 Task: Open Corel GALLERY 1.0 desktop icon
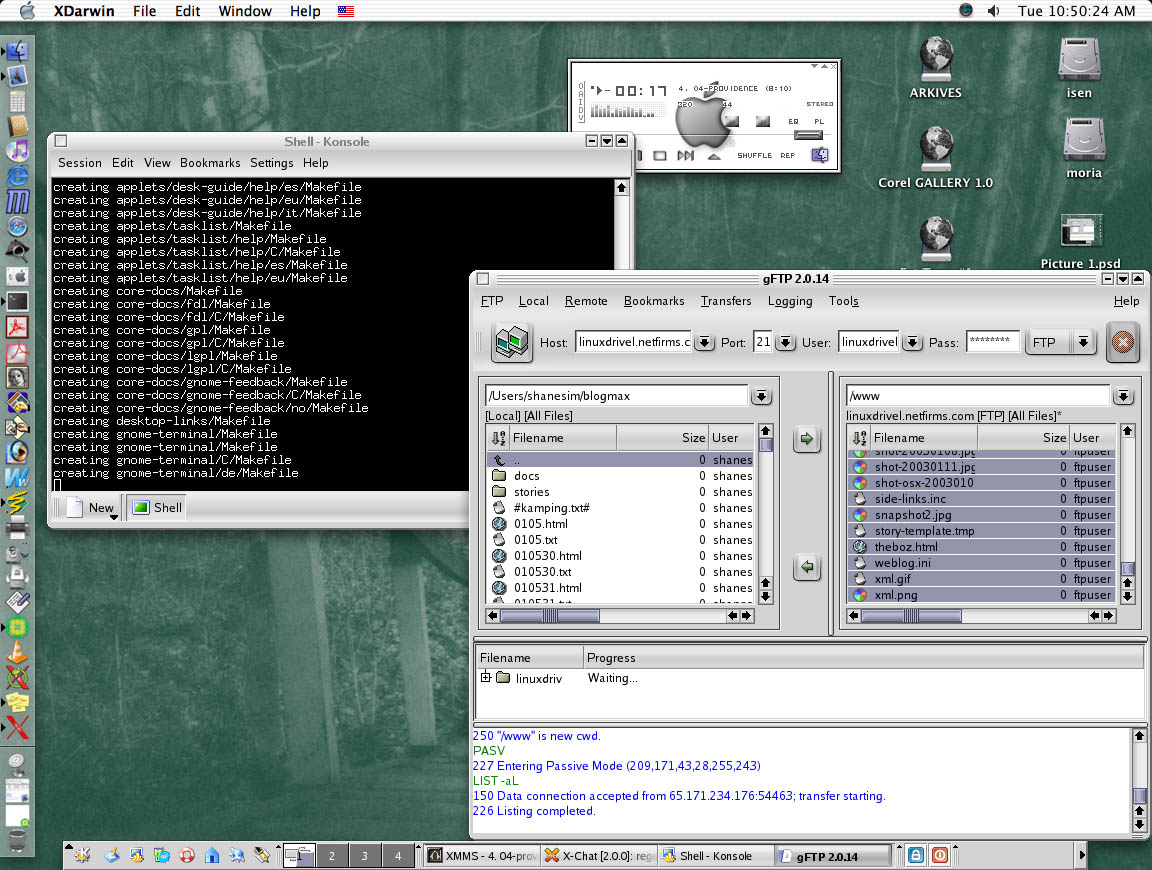click(x=935, y=157)
